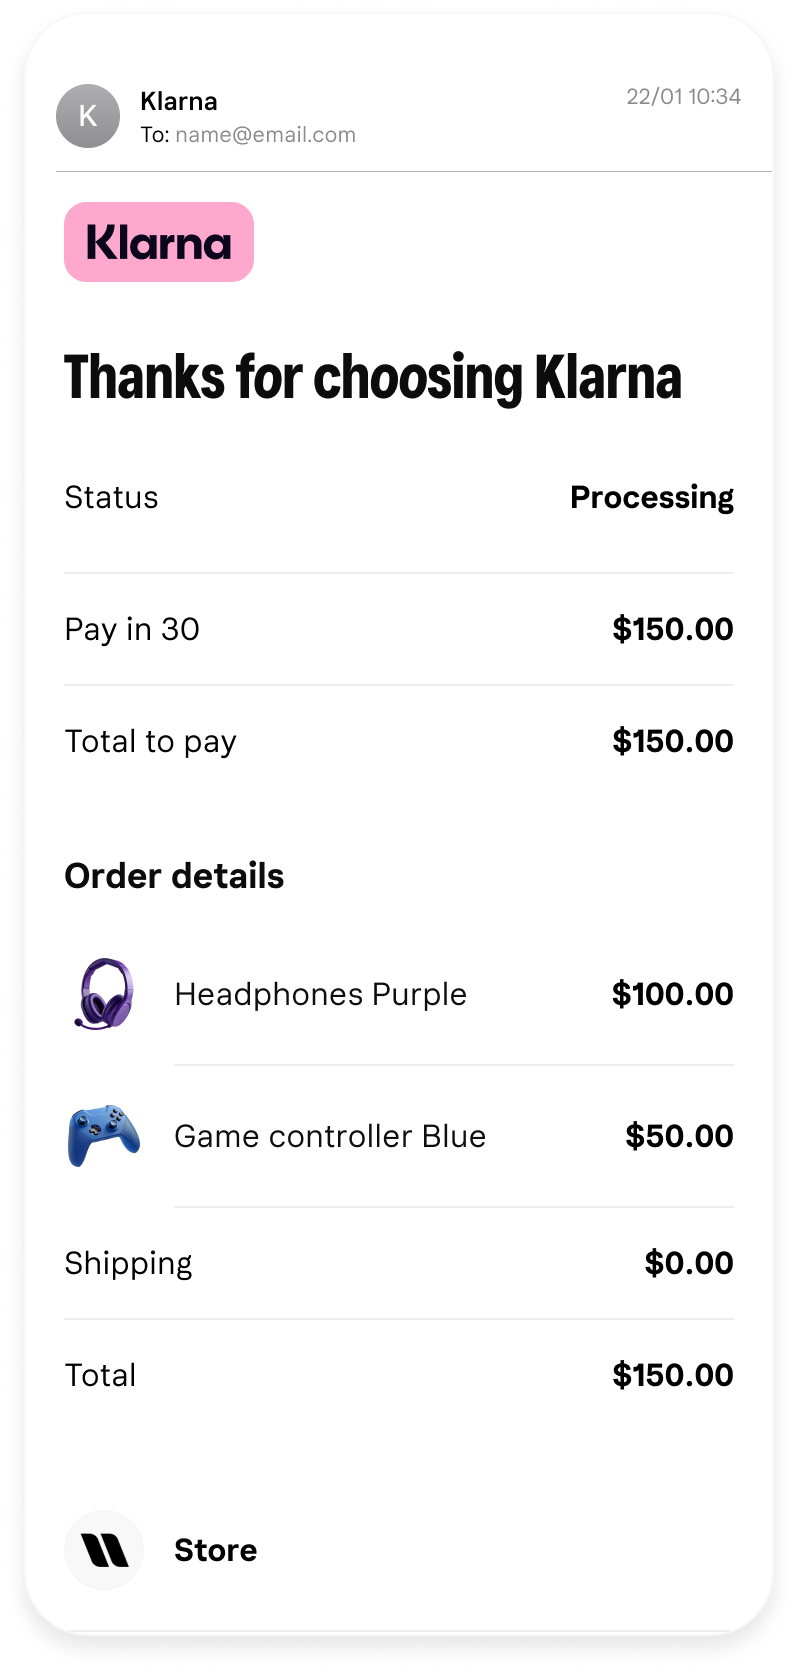Click the Klarna sender avatar icon

coord(88,116)
